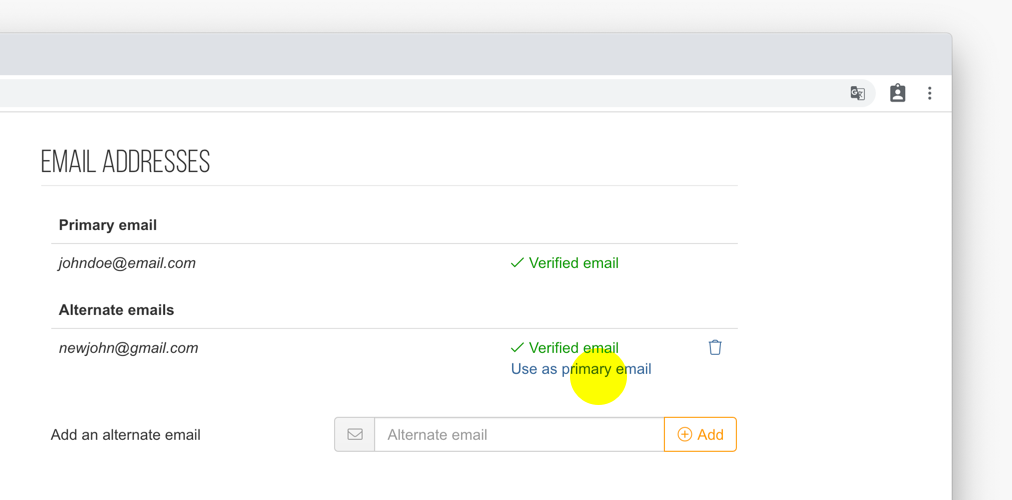Viewport: 1012px width, 500px height.
Task: Click the "Email Addresses" section heading
Action: click(125, 161)
